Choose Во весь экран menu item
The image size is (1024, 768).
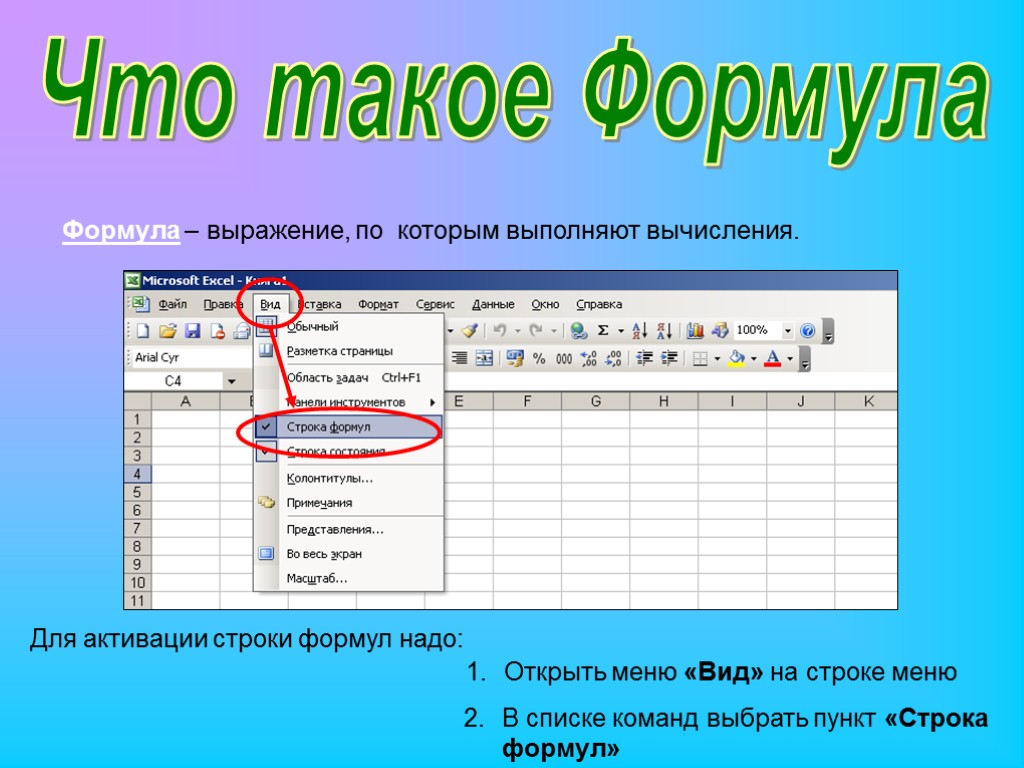347,554
